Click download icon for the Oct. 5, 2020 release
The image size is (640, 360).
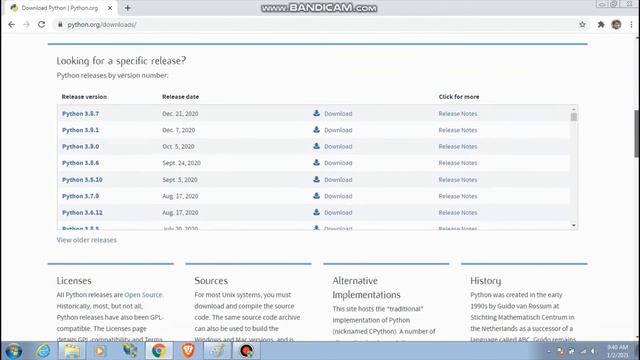(316, 146)
